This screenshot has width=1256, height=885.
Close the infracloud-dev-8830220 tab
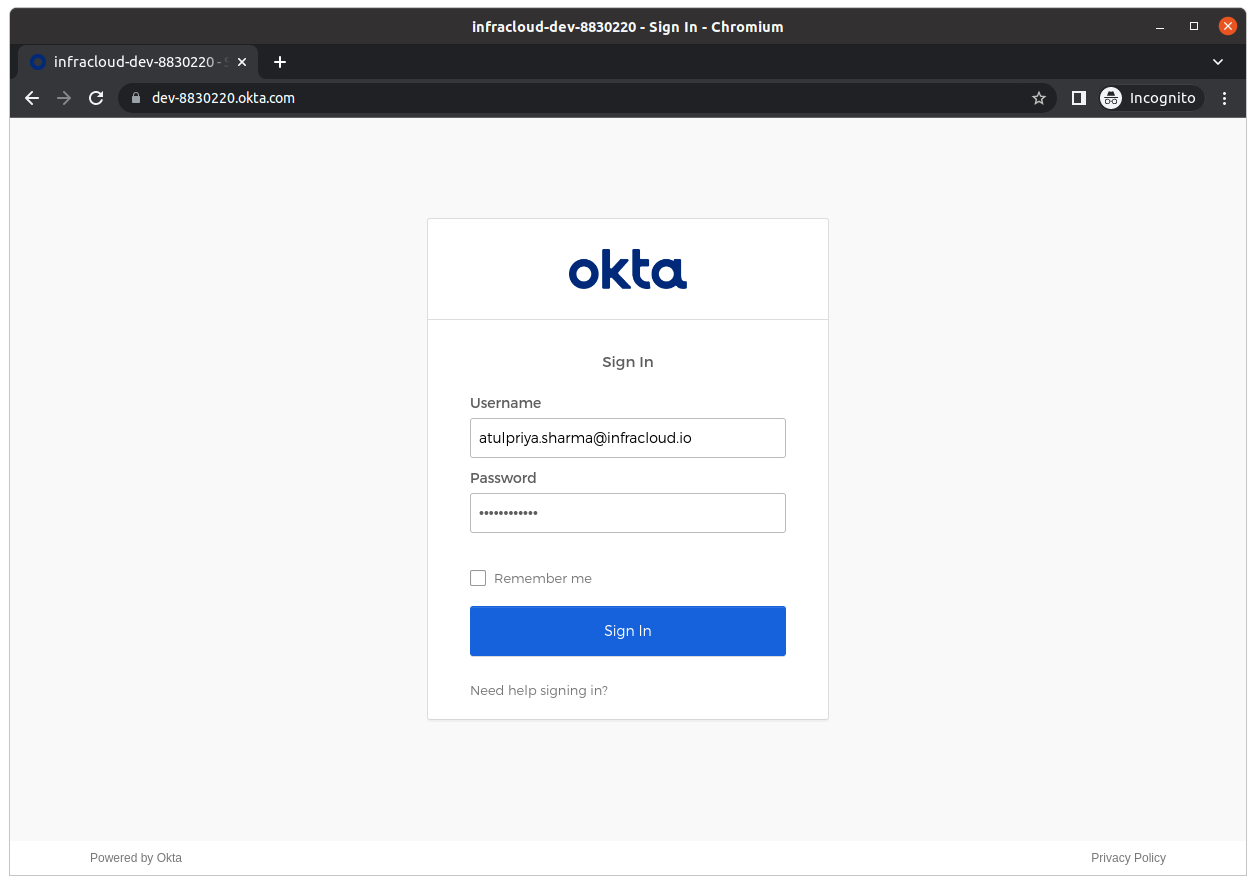pyautogui.click(x=242, y=62)
